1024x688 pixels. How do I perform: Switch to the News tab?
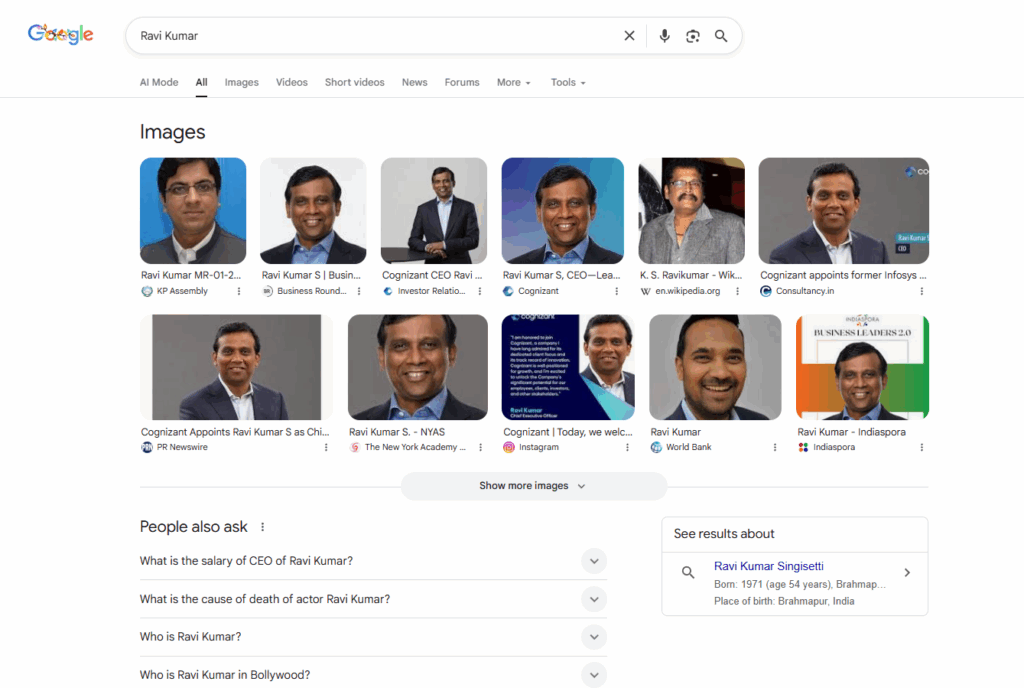click(414, 82)
